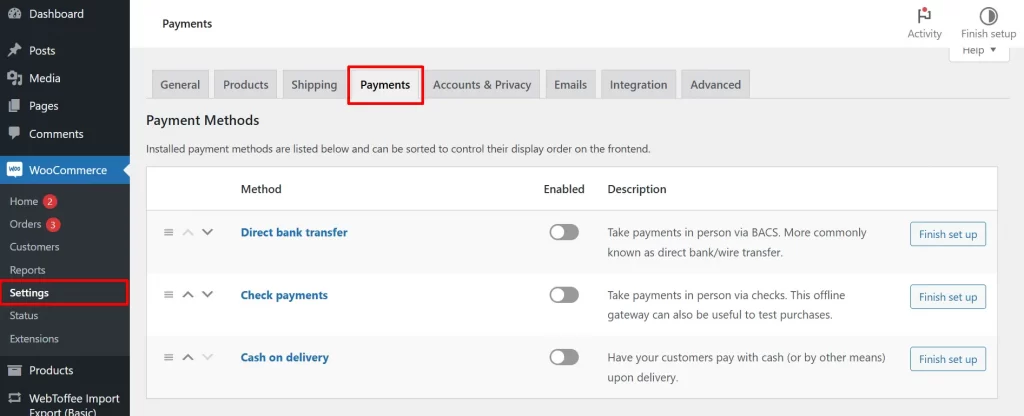This screenshot has width=1024, height=416.
Task: Move Direct bank transfer down with arrow
Action: pos(207,232)
